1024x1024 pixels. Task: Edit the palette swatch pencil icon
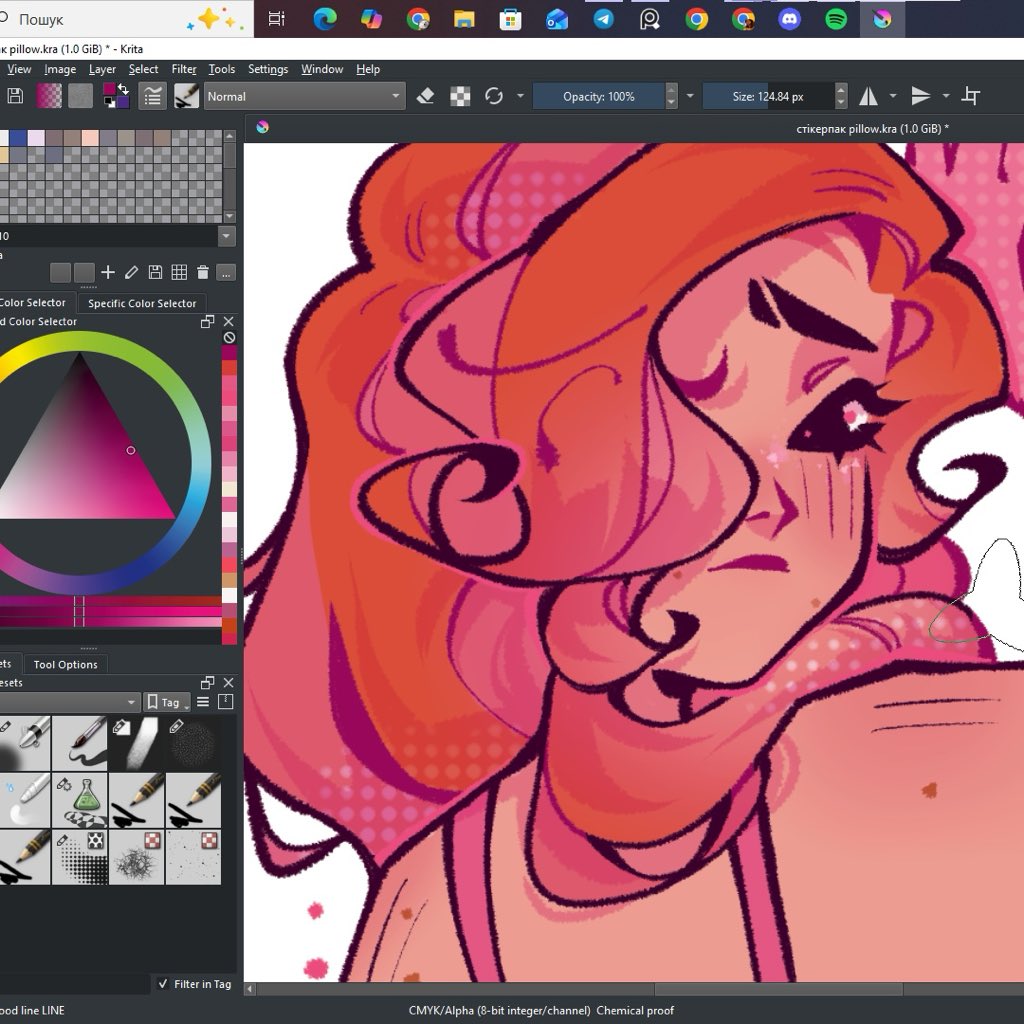131,272
